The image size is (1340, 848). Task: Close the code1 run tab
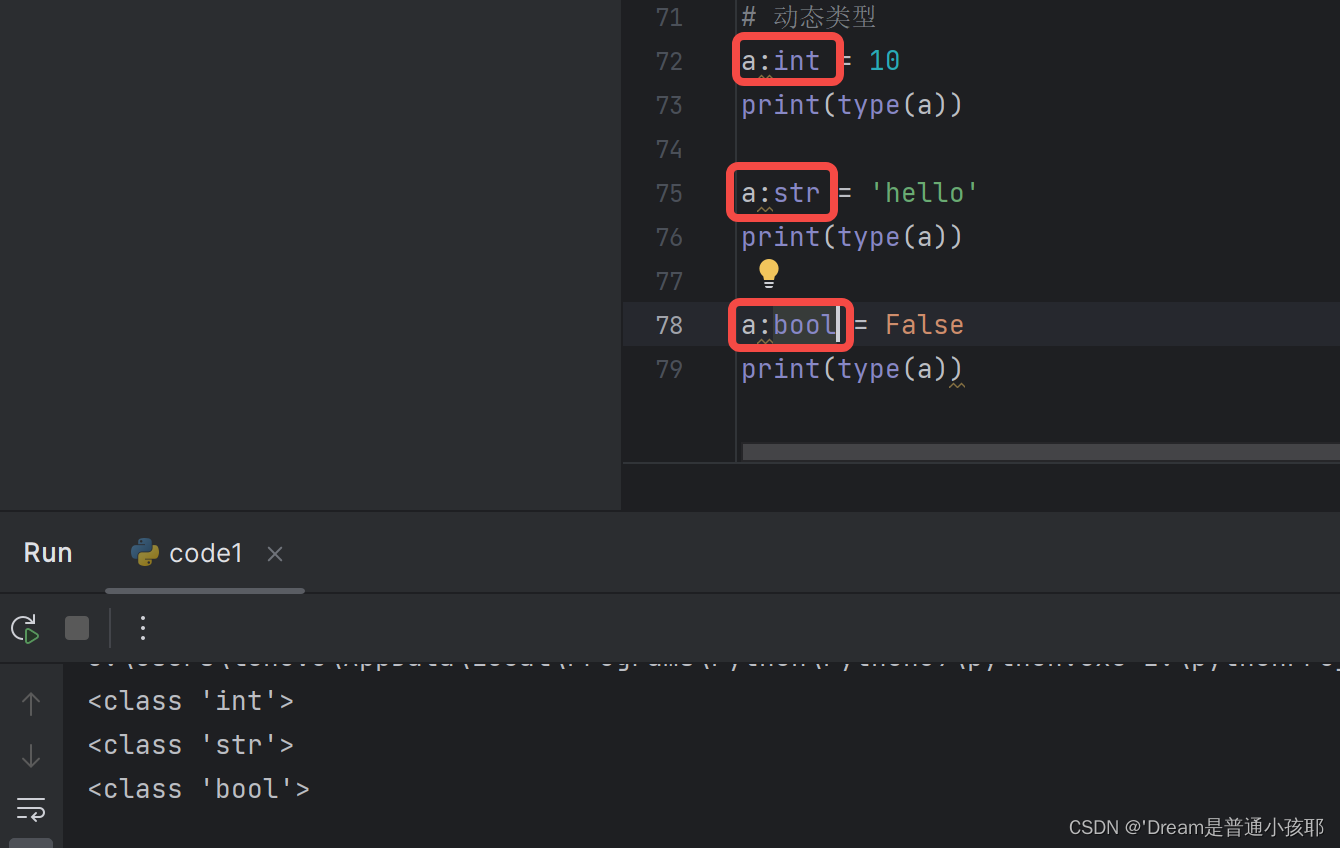pyautogui.click(x=275, y=554)
